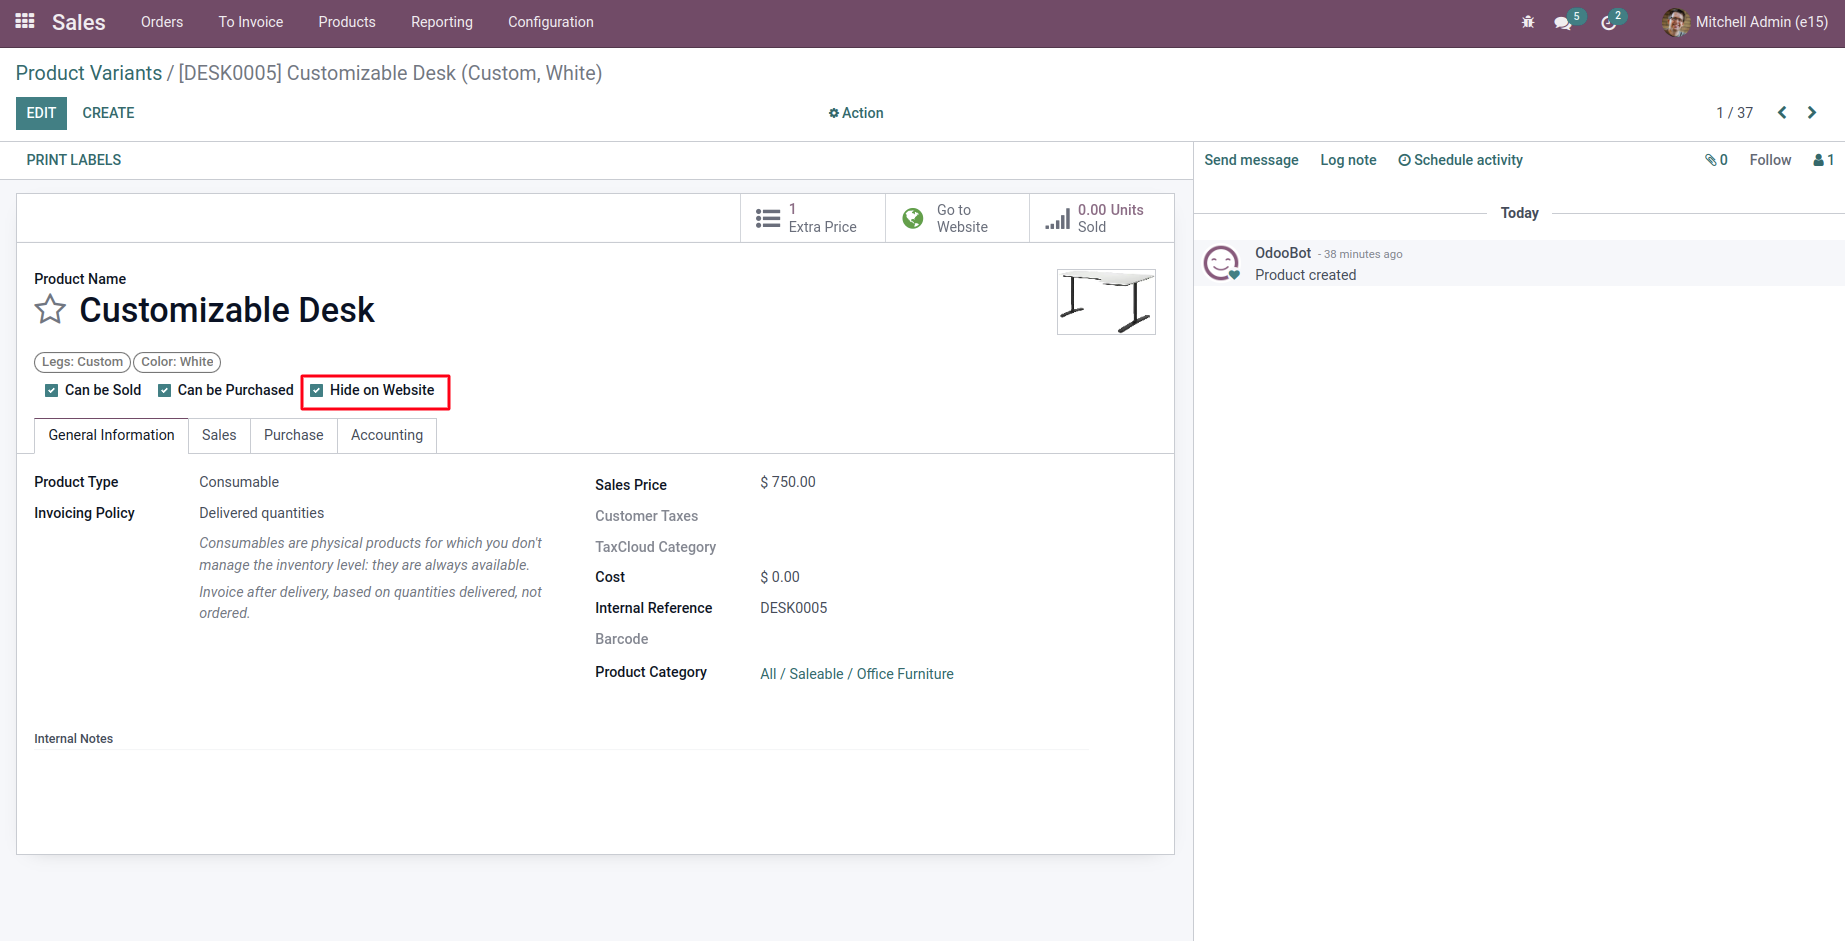Click Mitchell Admin user avatar
This screenshot has width=1845, height=941.
point(1676,22)
